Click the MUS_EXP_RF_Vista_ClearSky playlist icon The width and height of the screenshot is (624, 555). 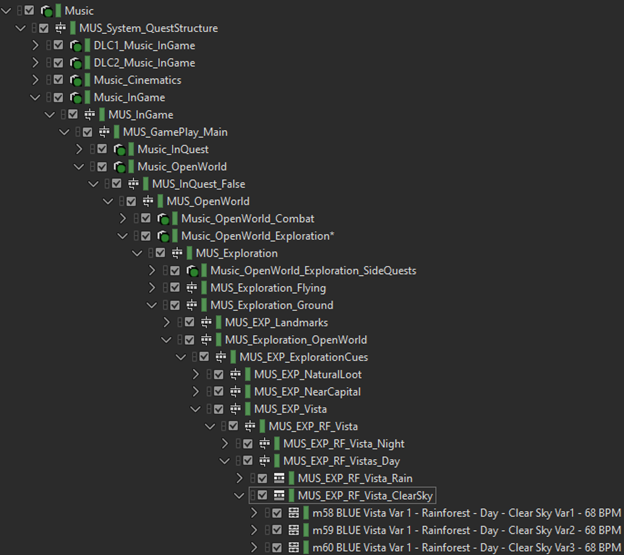pos(279,496)
